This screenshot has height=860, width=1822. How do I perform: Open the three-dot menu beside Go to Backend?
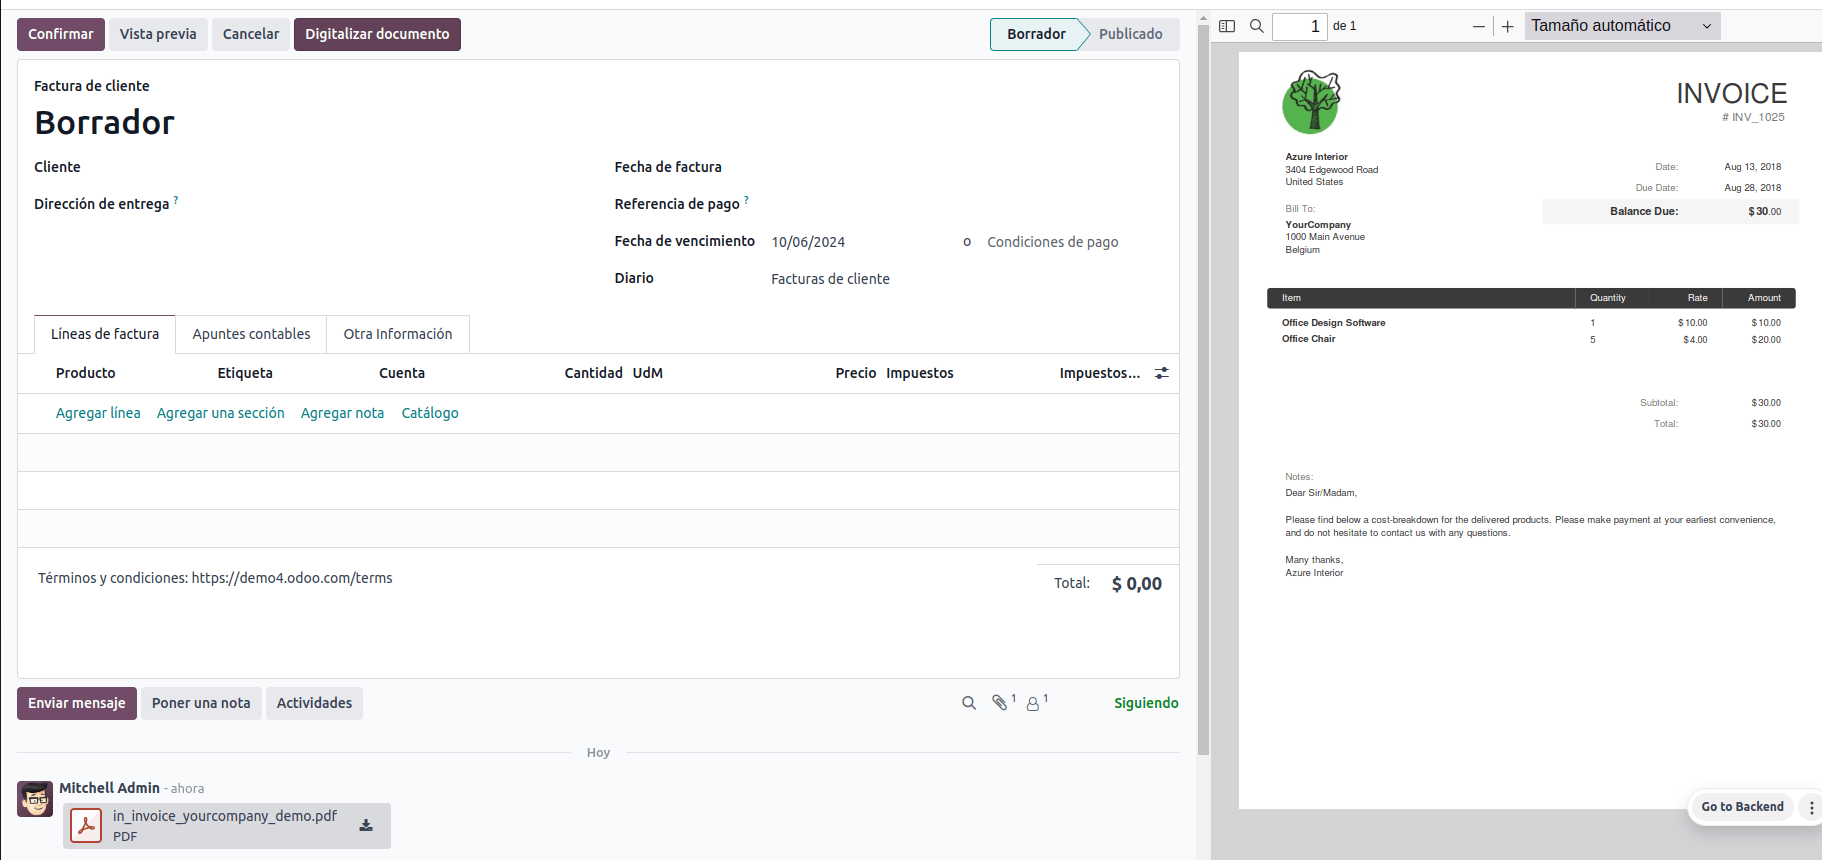click(x=1811, y=807)
